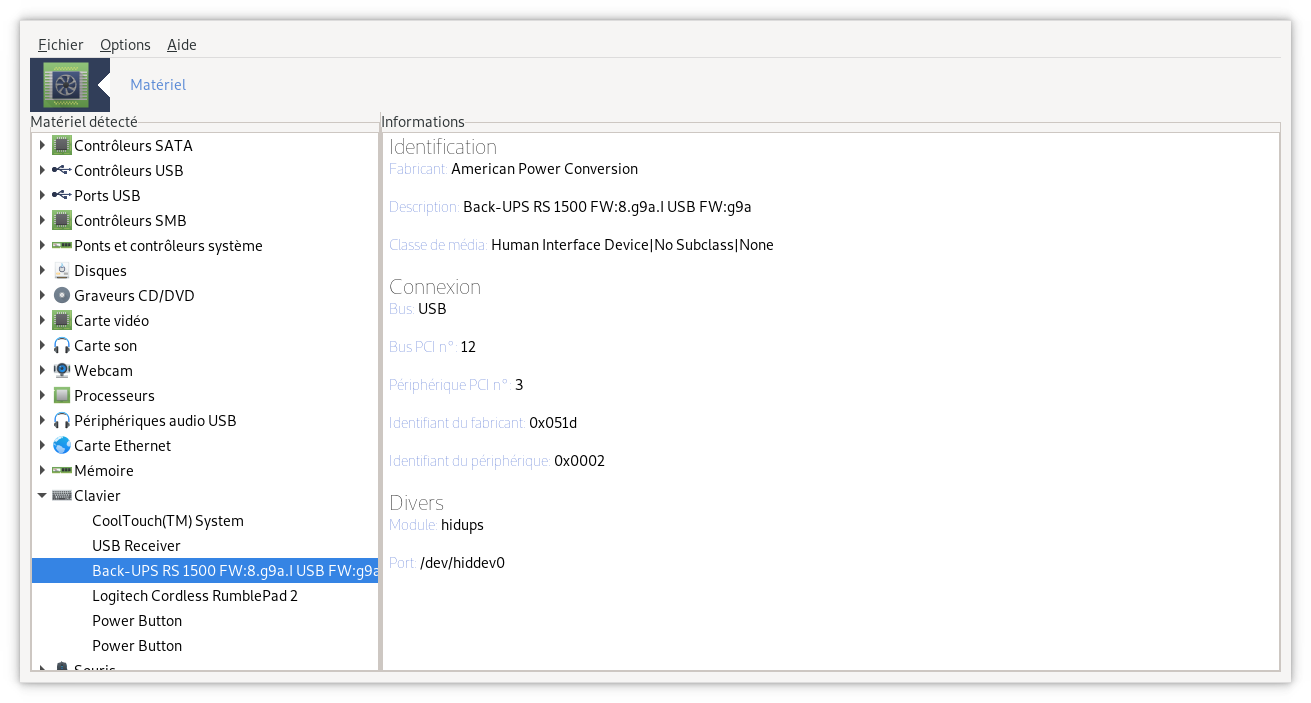1311x703 pixels.
Task: Click the Contrôleurs USB icon
Action: [x=62, y=171]
